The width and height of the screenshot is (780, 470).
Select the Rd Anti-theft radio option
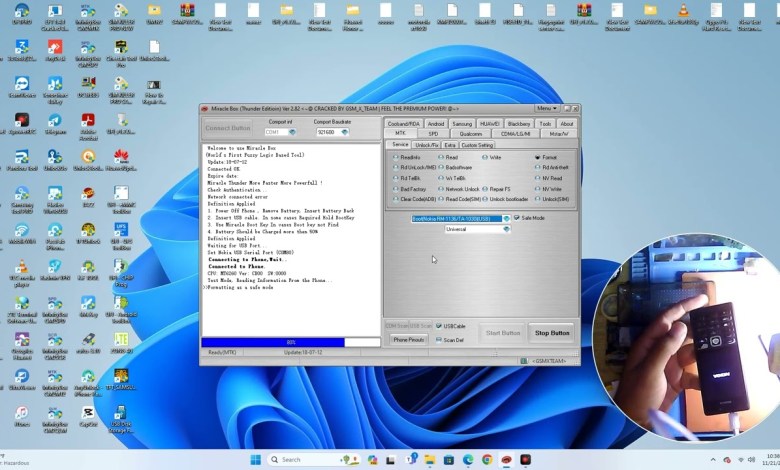(x=538, y=168)
